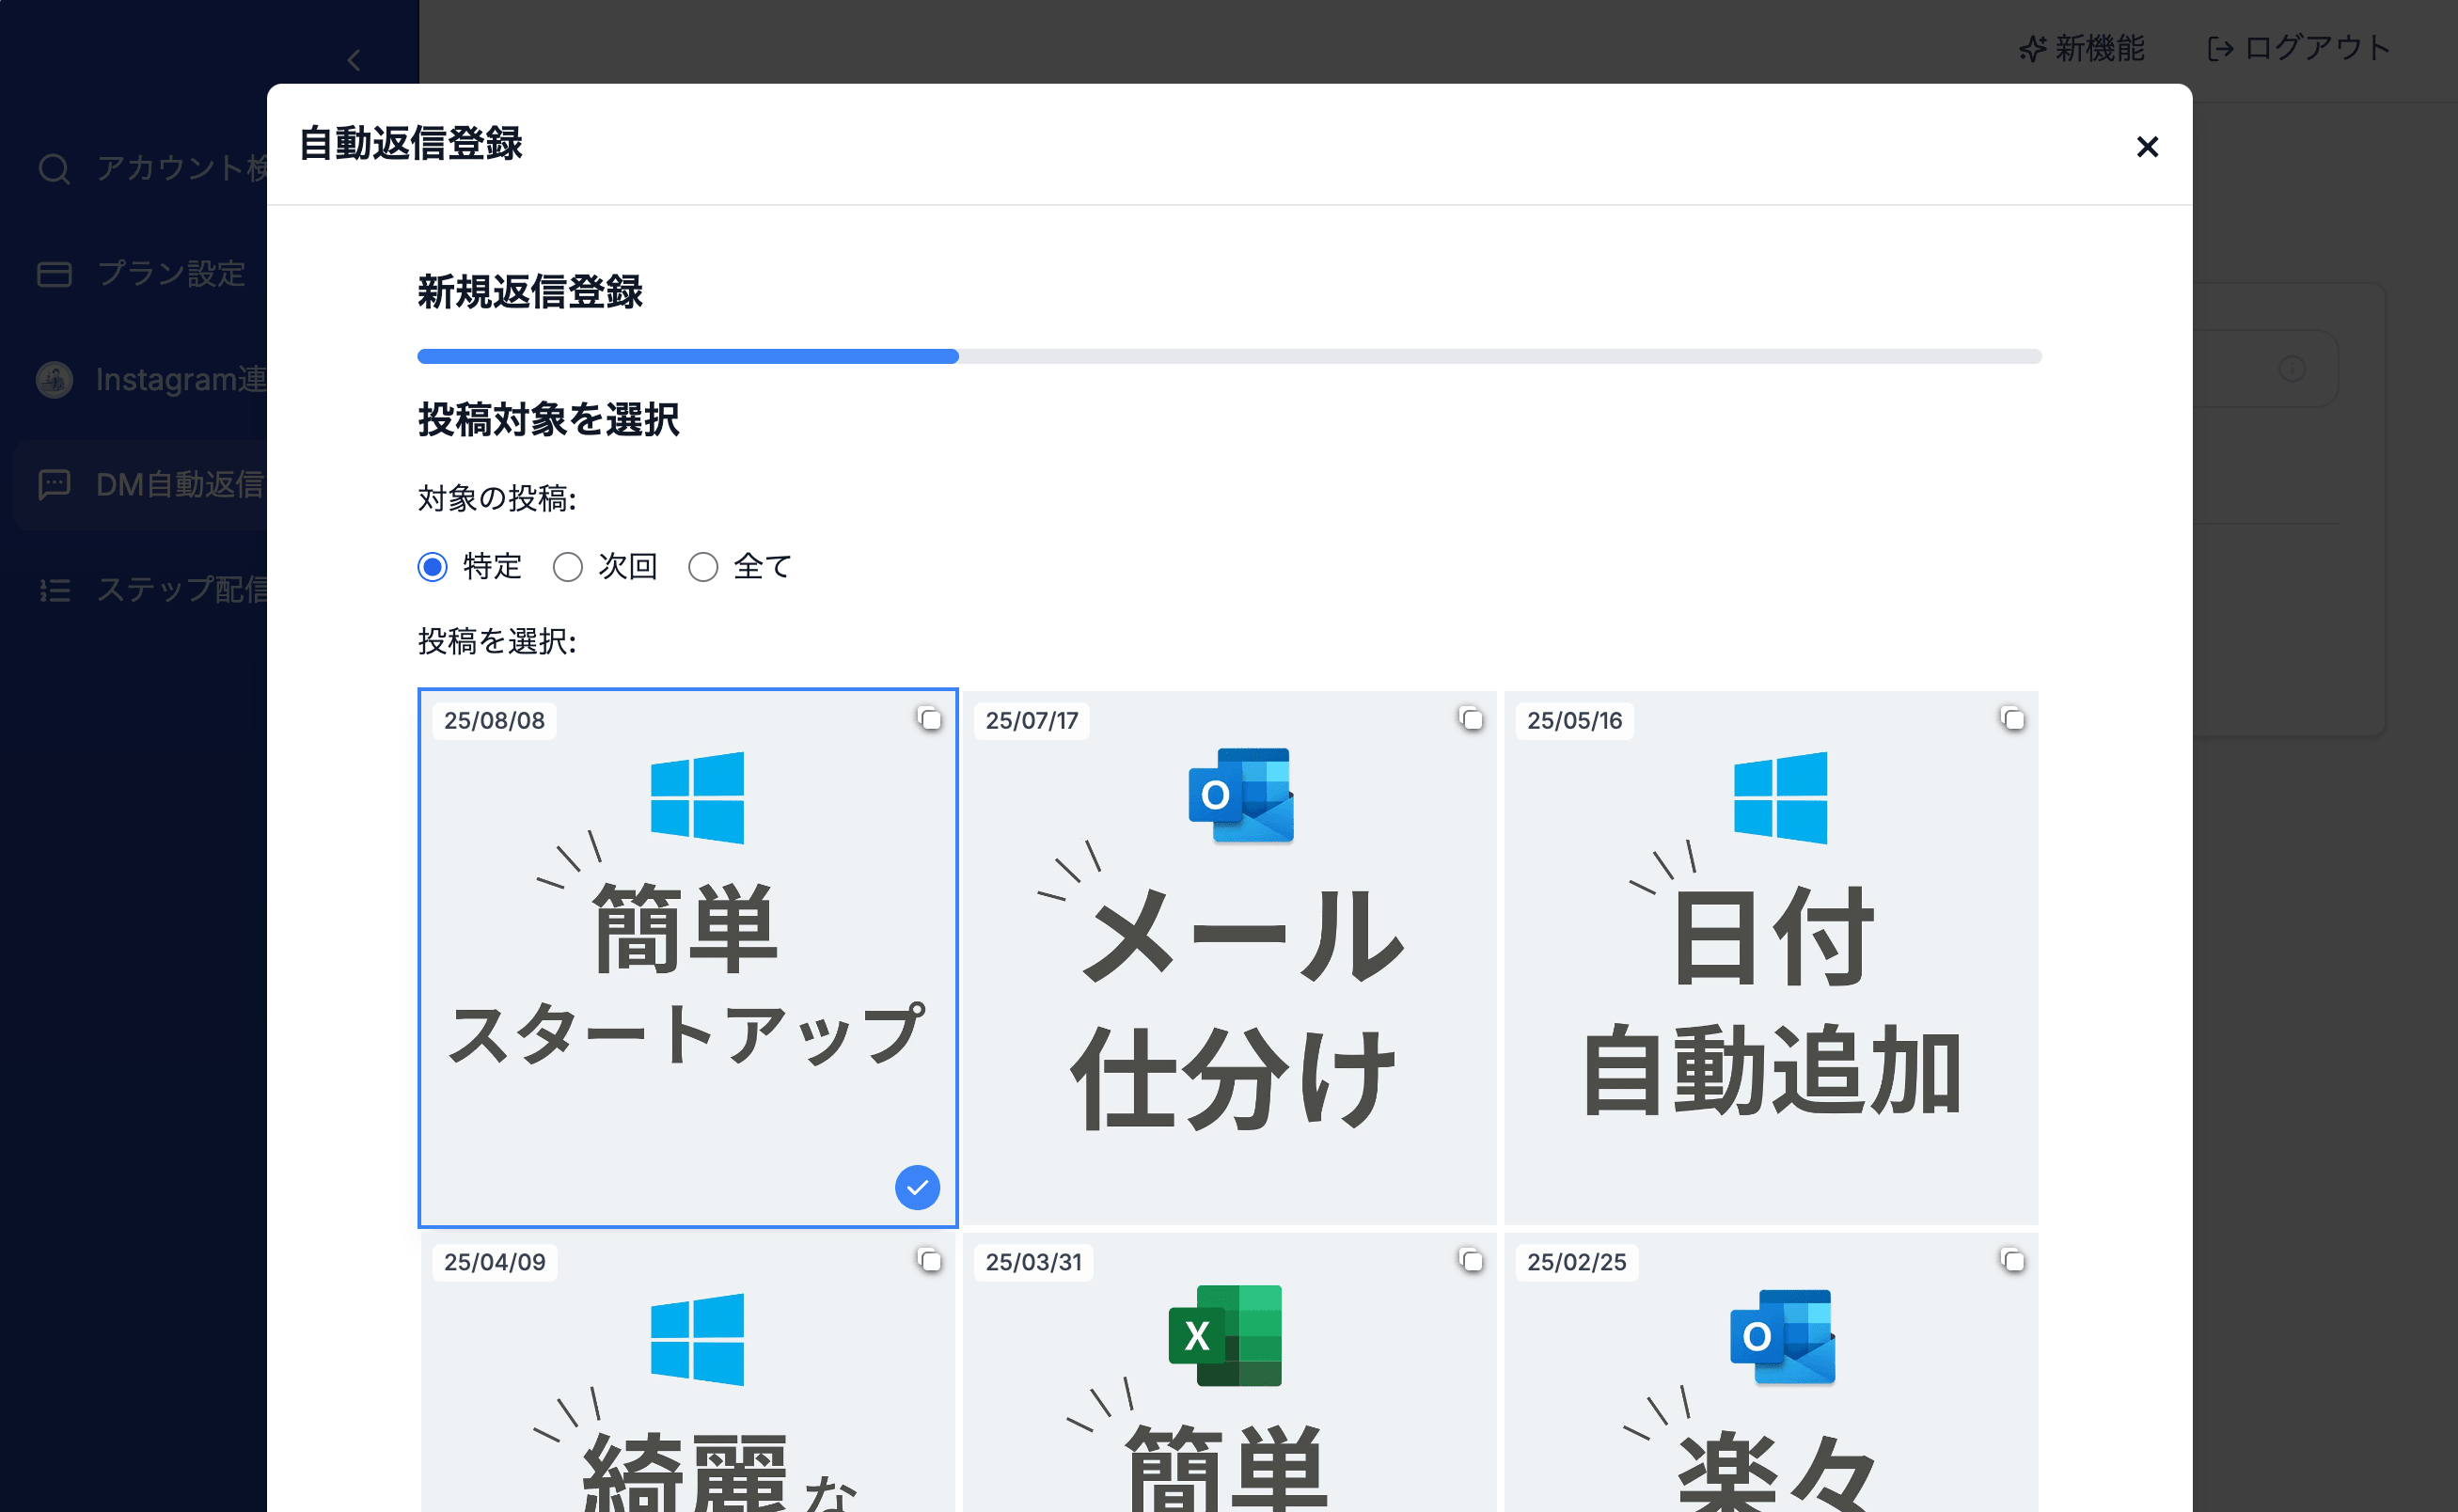2458x1512 pixels.
Task: Click the step list icon in sidebar
Action: (x=54, y=590)
